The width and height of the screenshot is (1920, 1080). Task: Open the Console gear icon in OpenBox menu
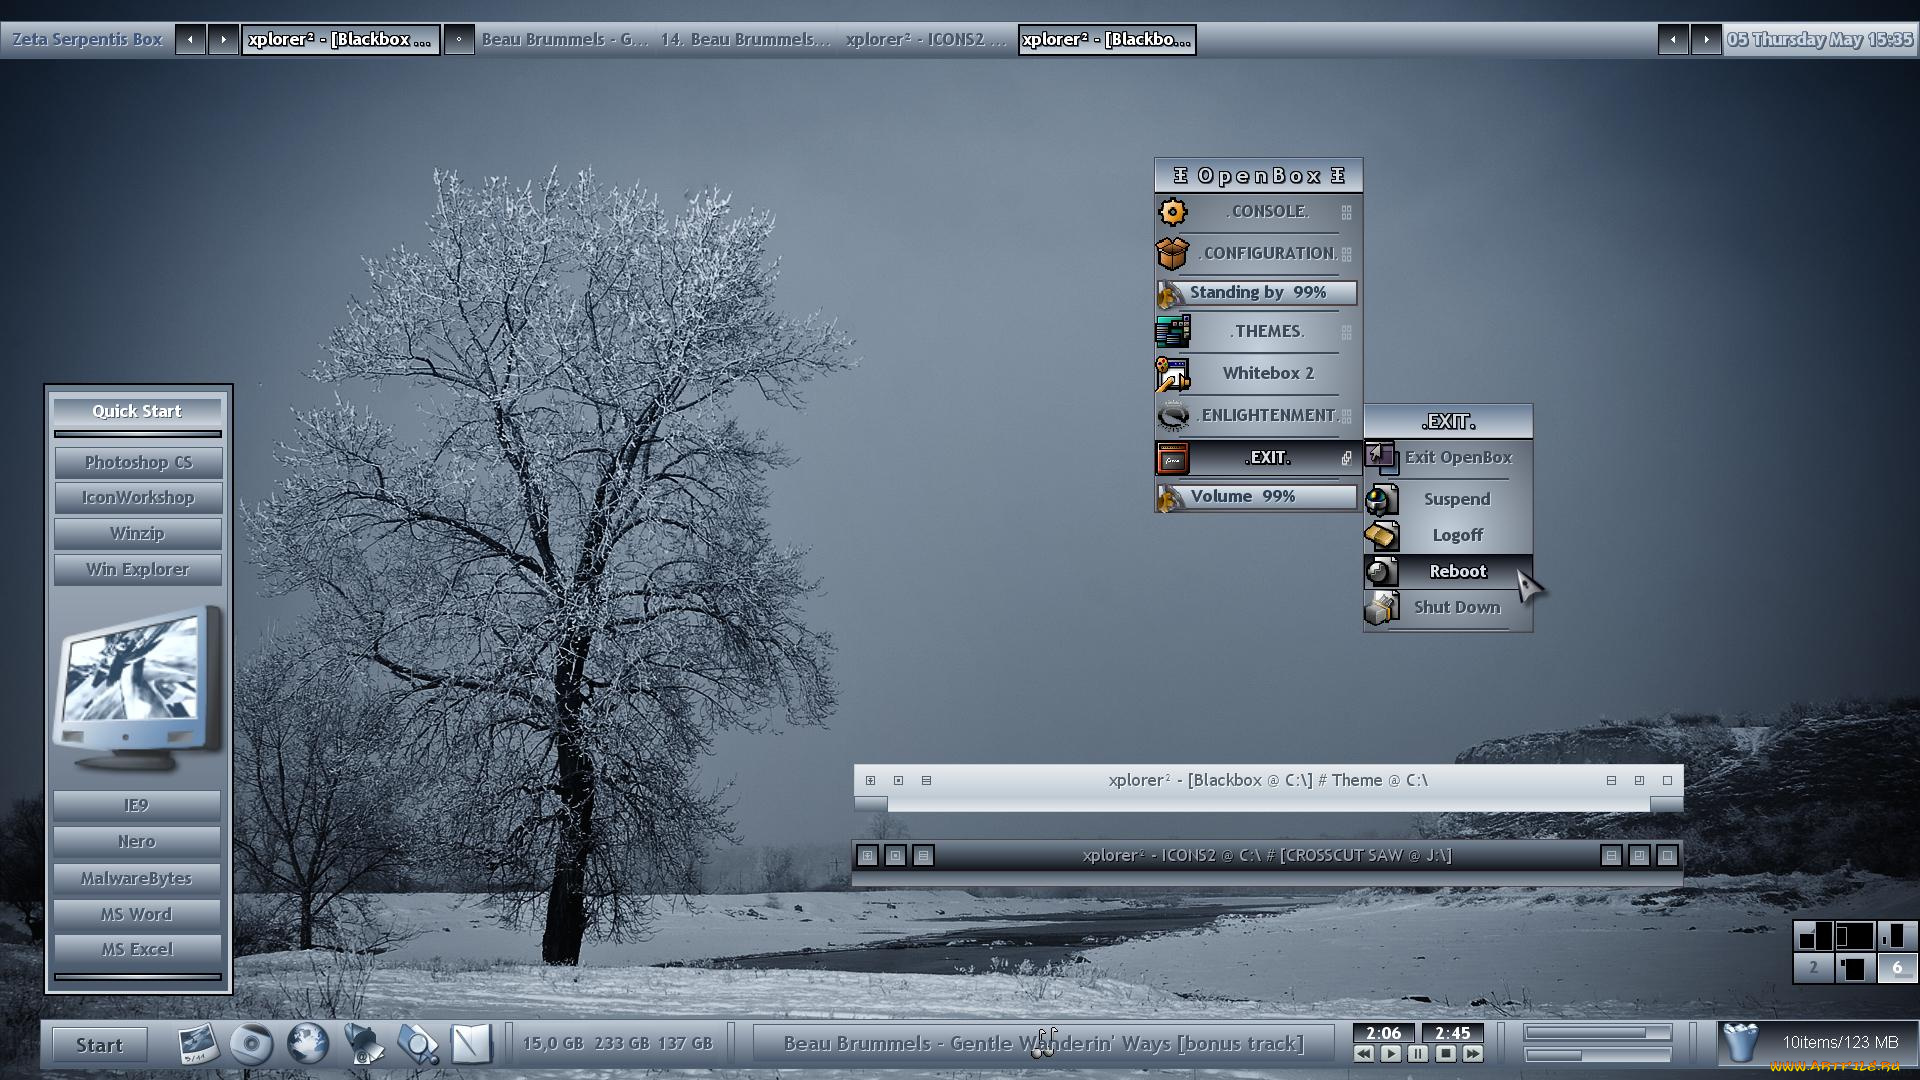[1173, 212]
